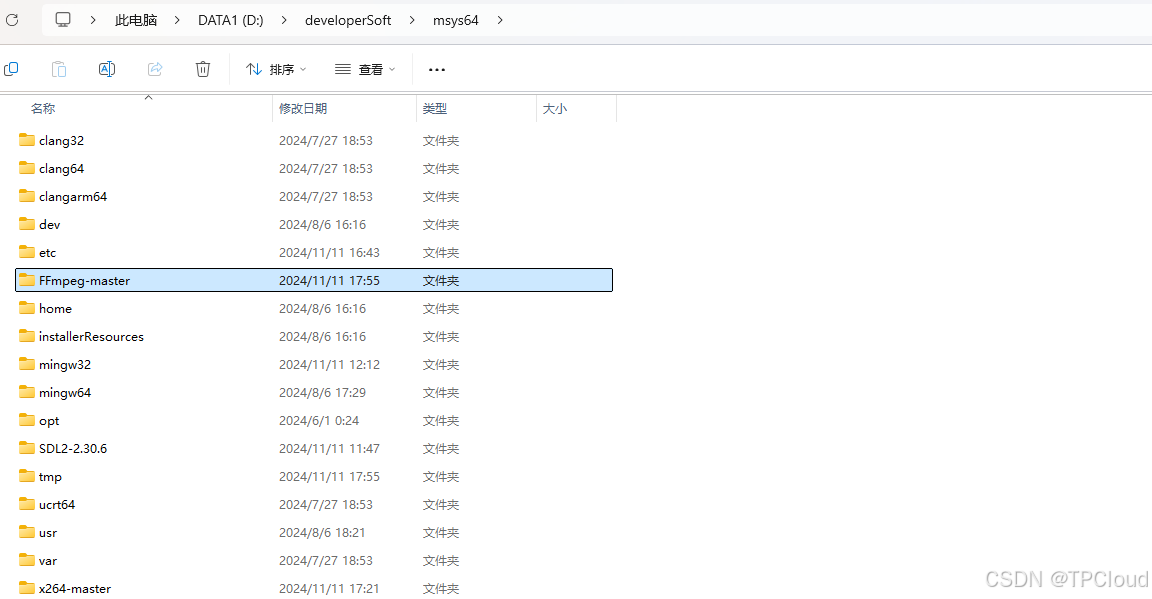The height and width of the screenshot is (599, 1152).
Task: Click the Copy toolbar icon
Action: (x=11, y=69)
